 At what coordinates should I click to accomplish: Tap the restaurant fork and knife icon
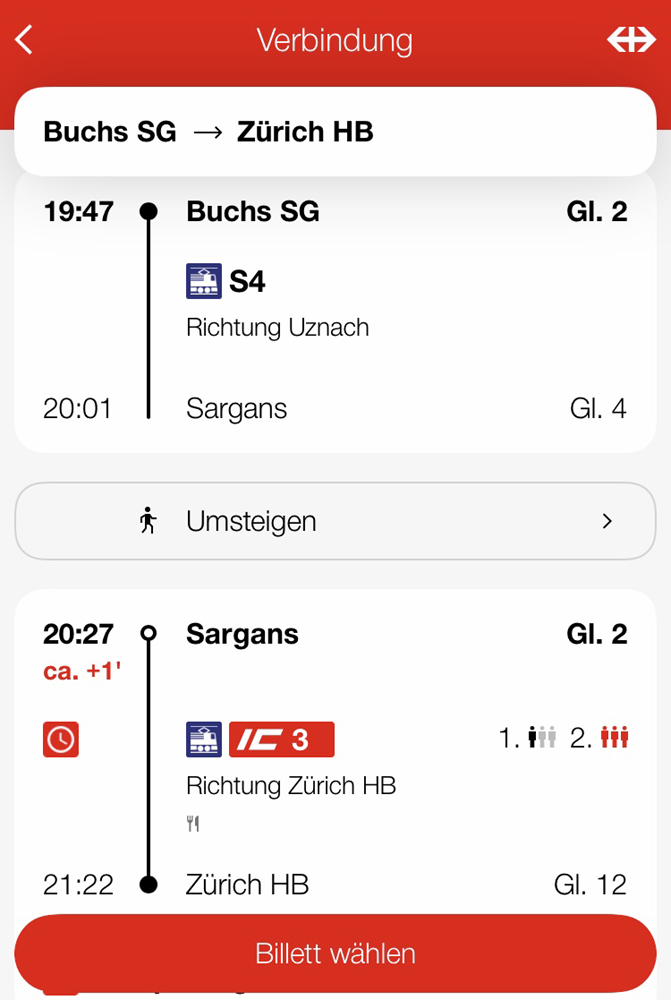[x=193, y=823]
